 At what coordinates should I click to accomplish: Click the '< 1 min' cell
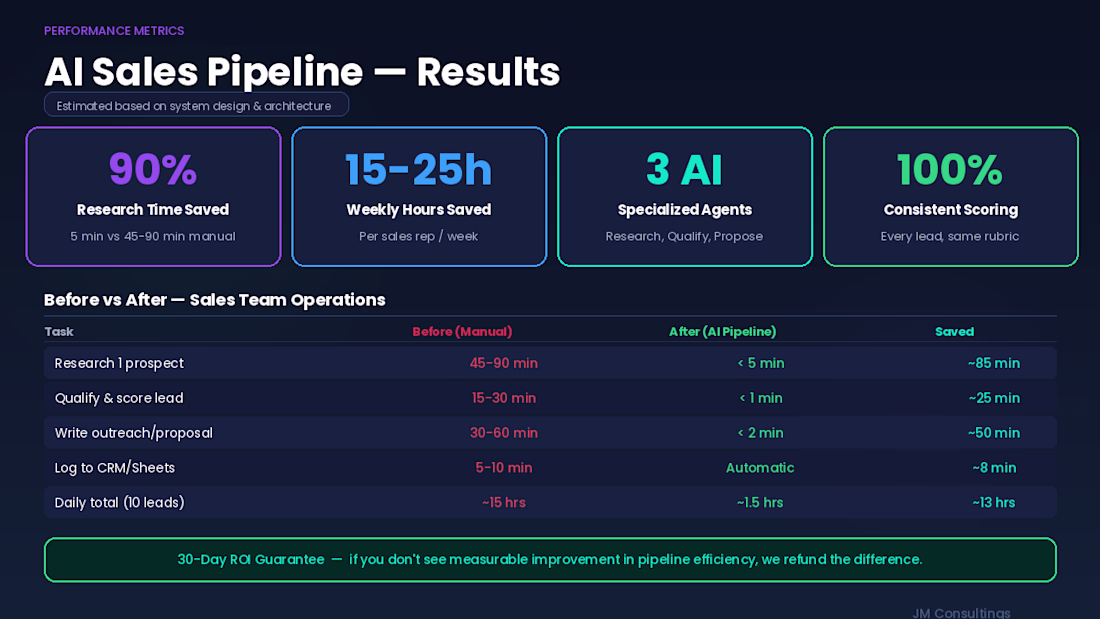coord(760,398)
